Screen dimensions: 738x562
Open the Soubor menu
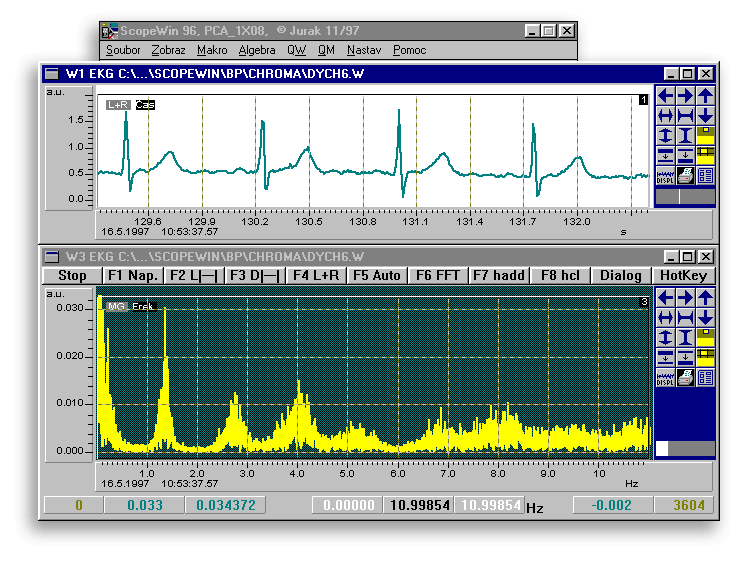pyautogui.click(x=123, y=50)
